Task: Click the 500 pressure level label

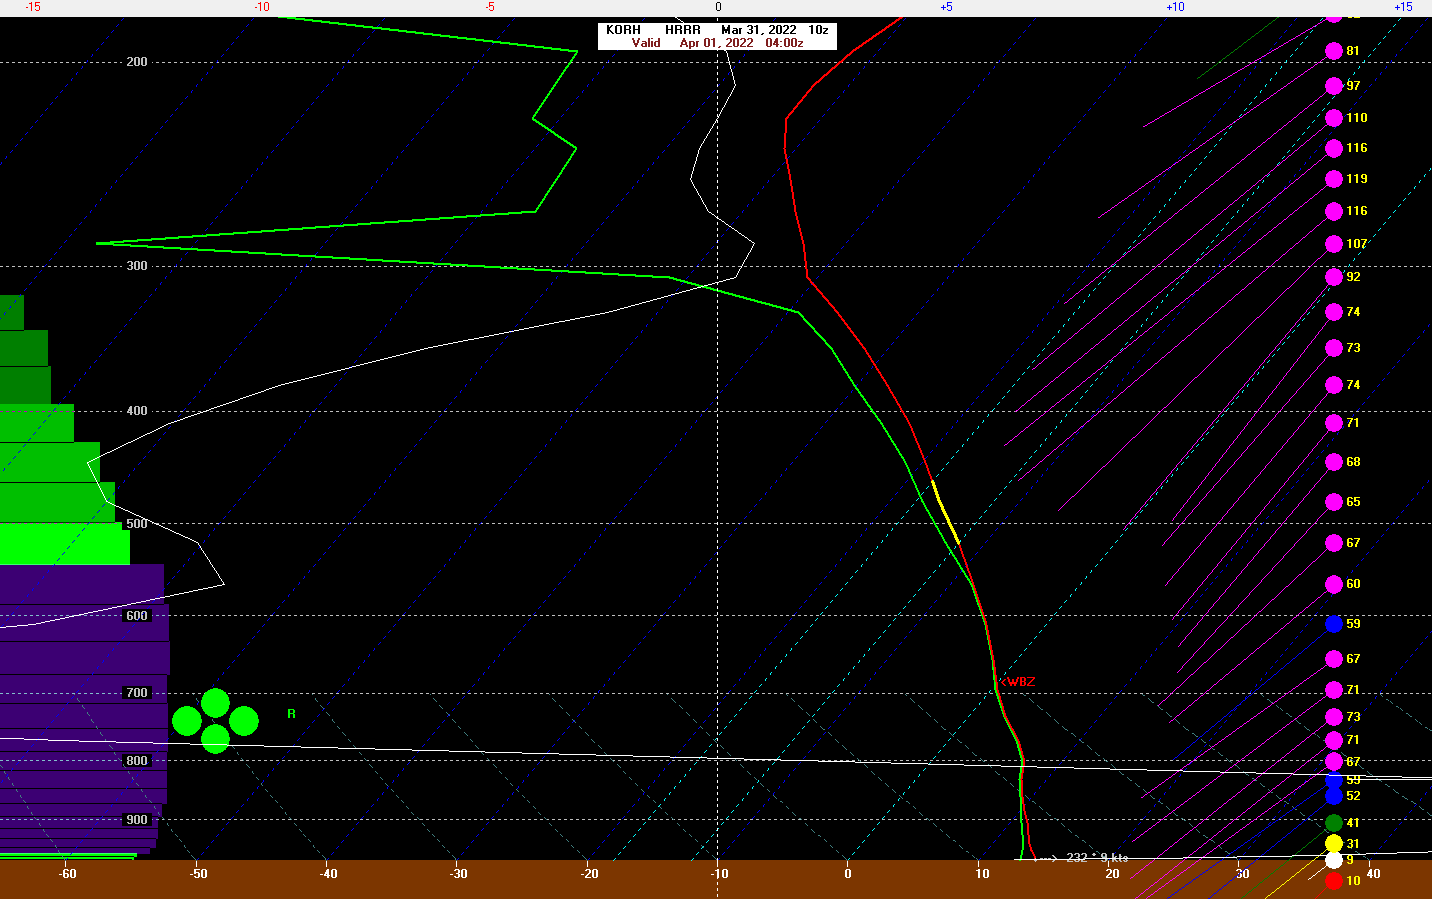Action: (137, 524)
